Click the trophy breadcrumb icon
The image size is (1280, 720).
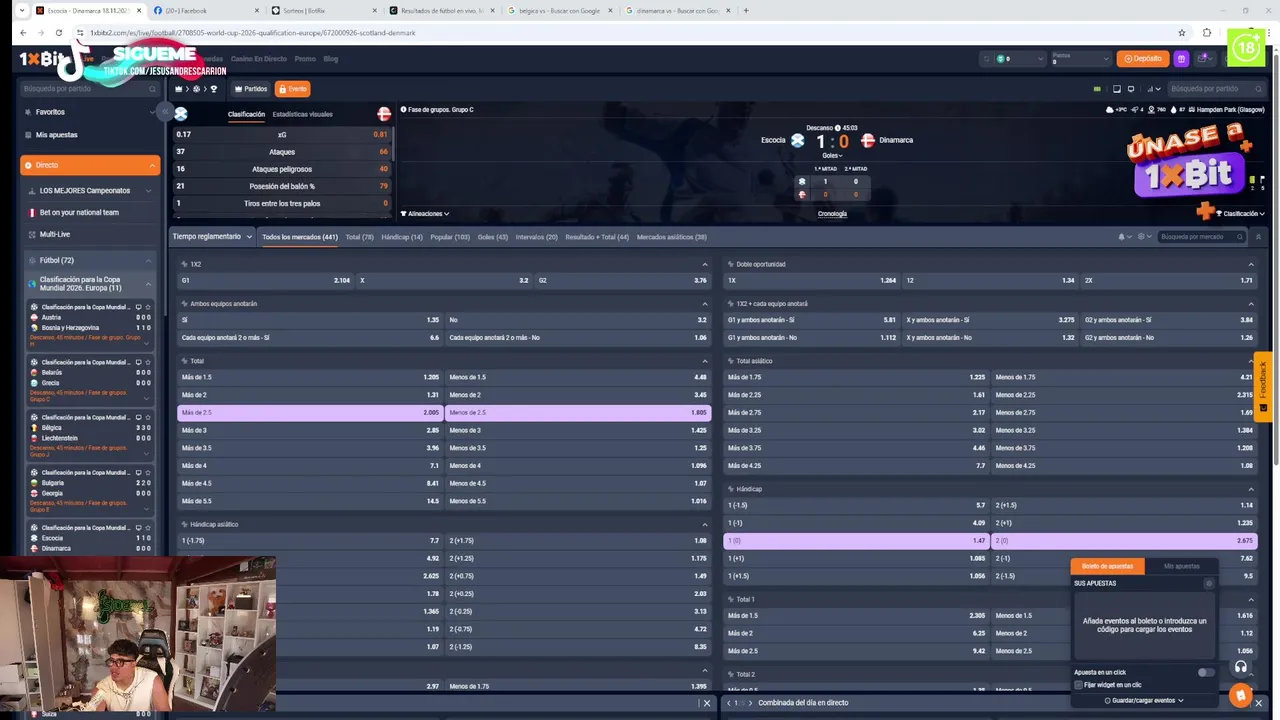click(213, 89)
